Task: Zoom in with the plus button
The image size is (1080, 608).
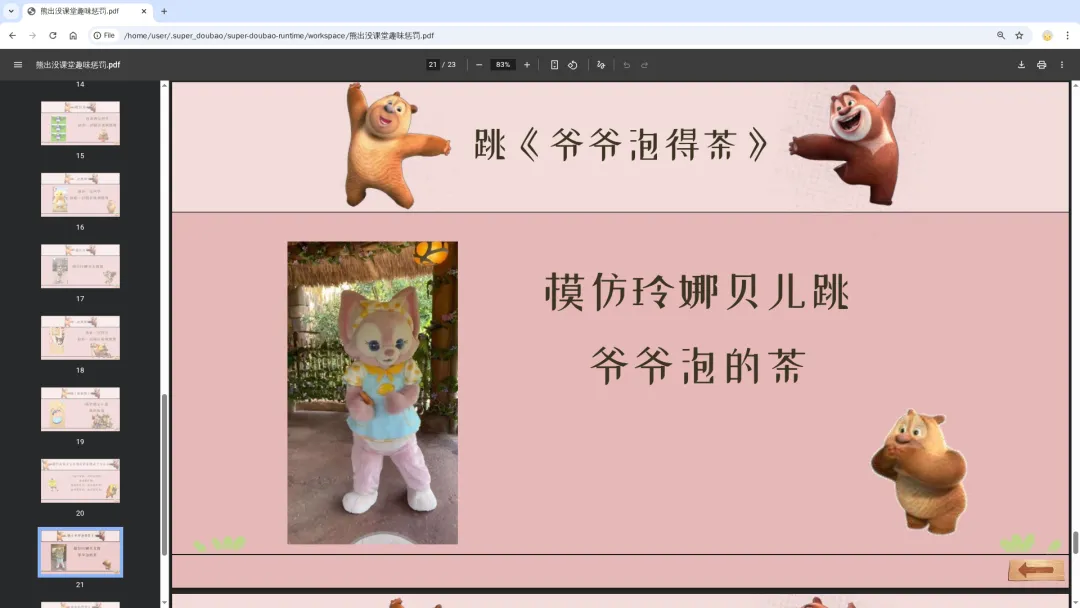Action: (527, 65)
